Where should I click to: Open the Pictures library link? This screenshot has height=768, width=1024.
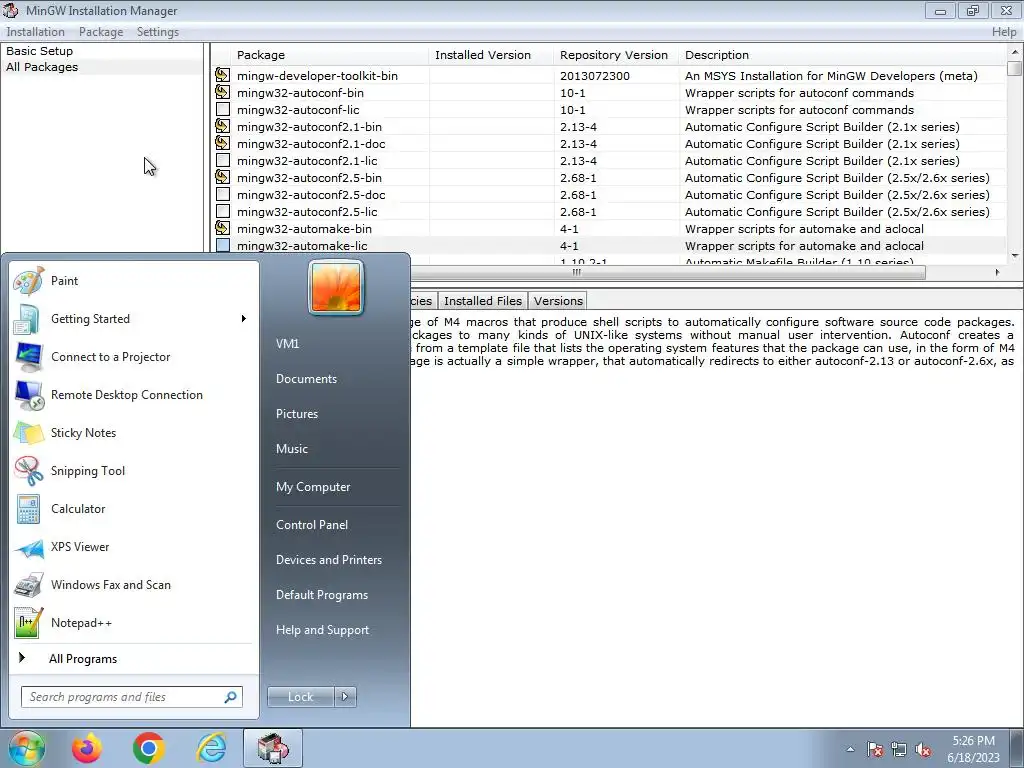pyautogui.click(x=296, y=414)
